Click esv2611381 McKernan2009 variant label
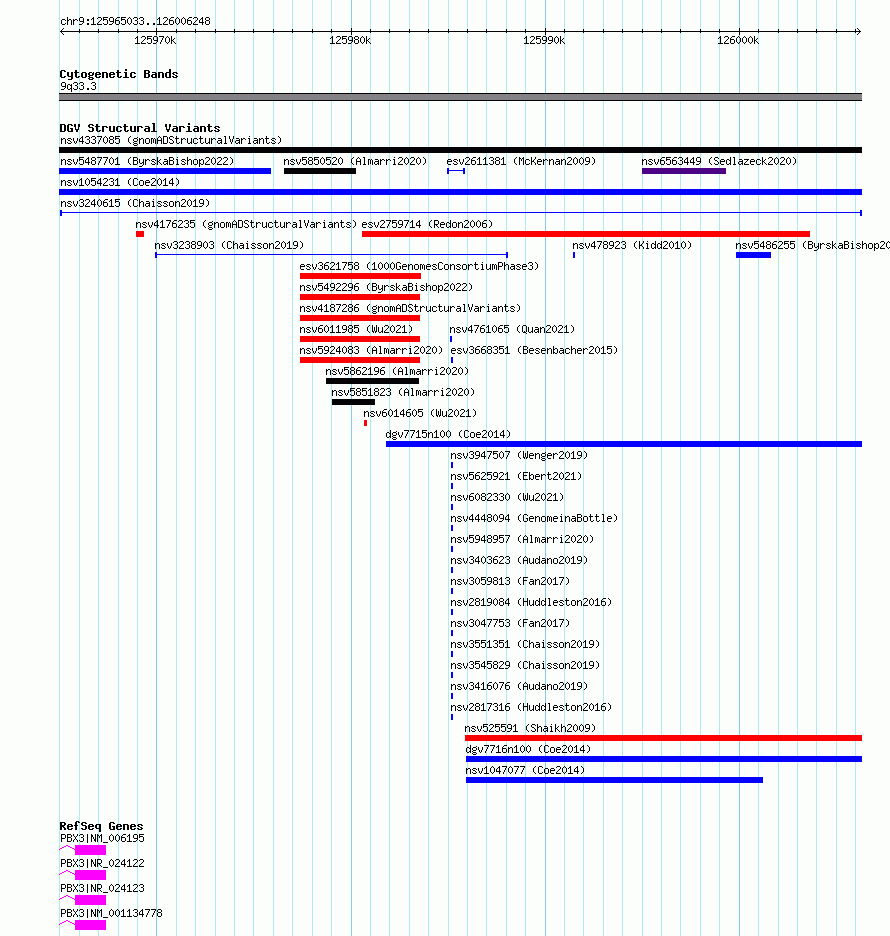890x936 pixels. coord(521,161)
